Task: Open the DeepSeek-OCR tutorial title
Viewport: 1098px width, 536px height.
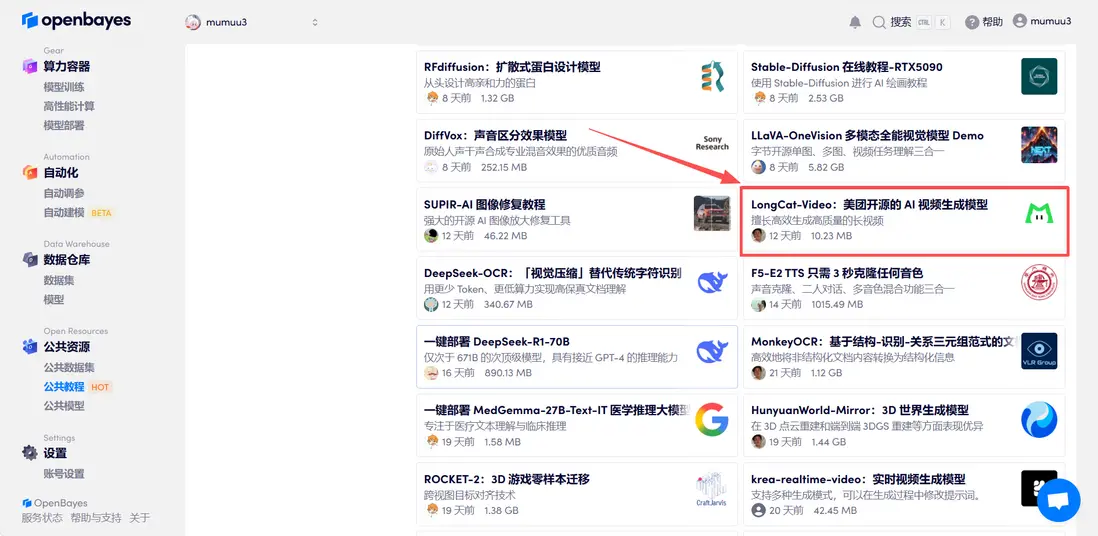Action: pos(553,273)
